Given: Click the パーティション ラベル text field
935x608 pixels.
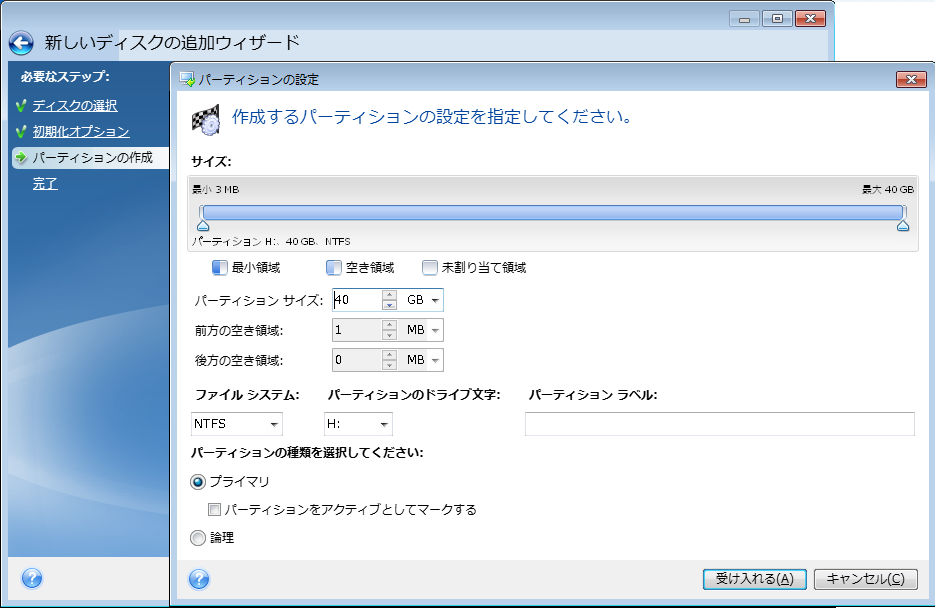Looking at the screenshot, I should (719, 424).
